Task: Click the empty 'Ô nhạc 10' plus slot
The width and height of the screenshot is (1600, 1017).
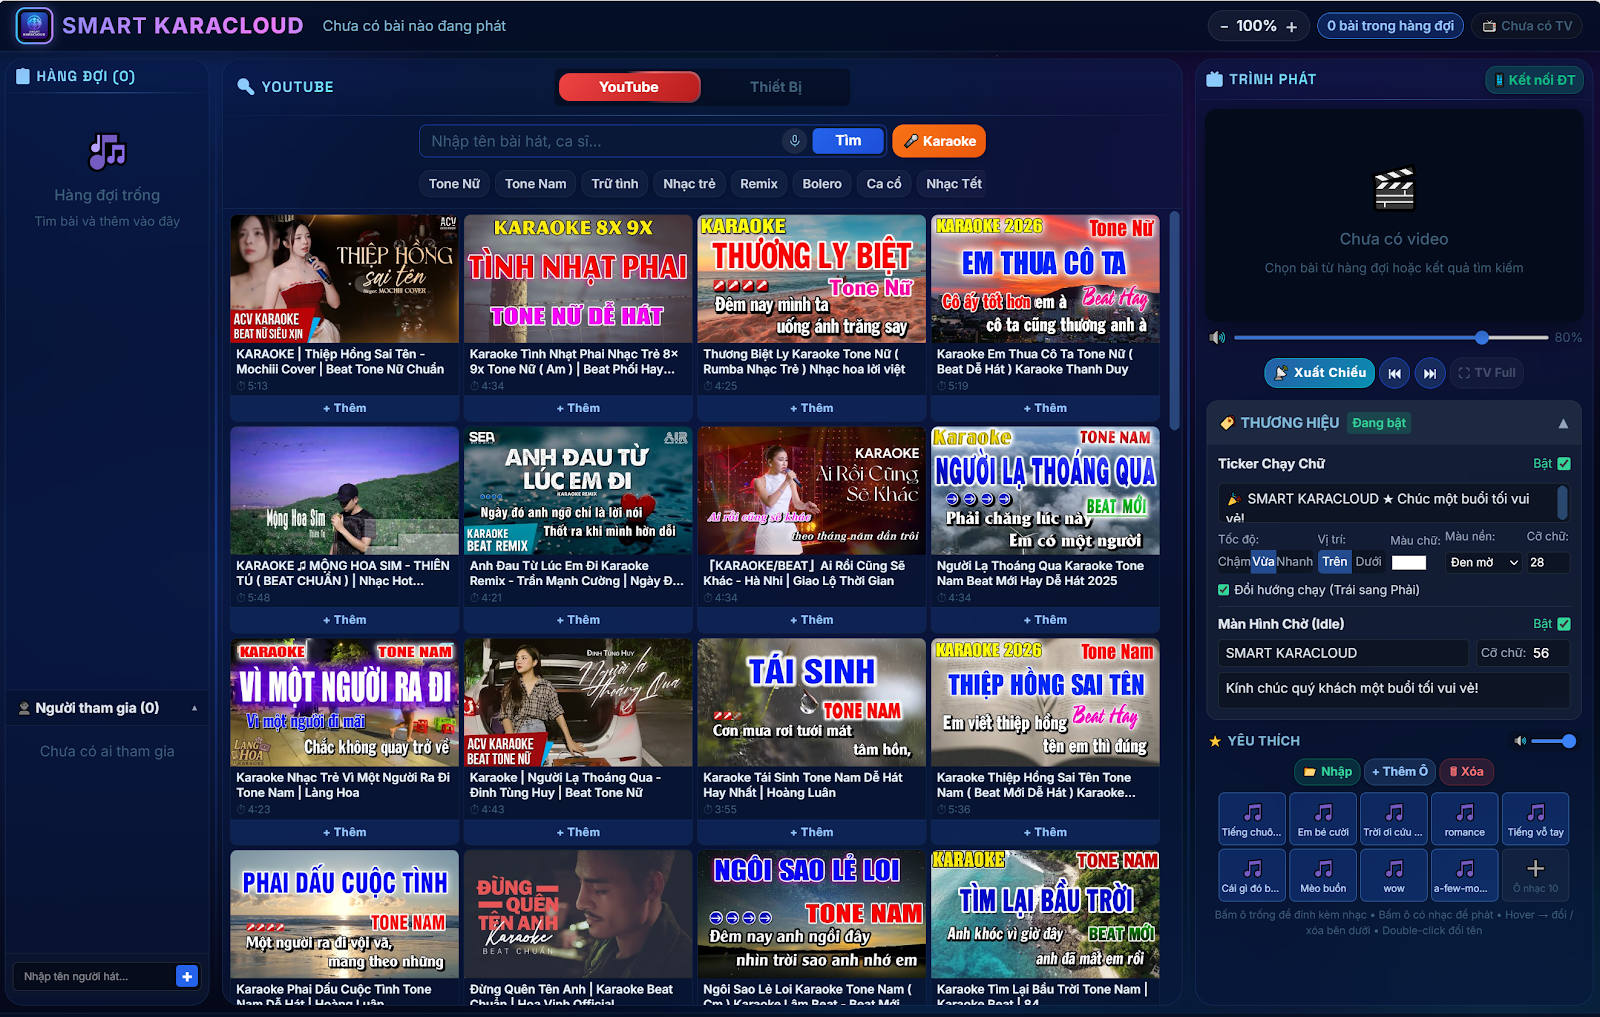Action: click(1536, 875)
